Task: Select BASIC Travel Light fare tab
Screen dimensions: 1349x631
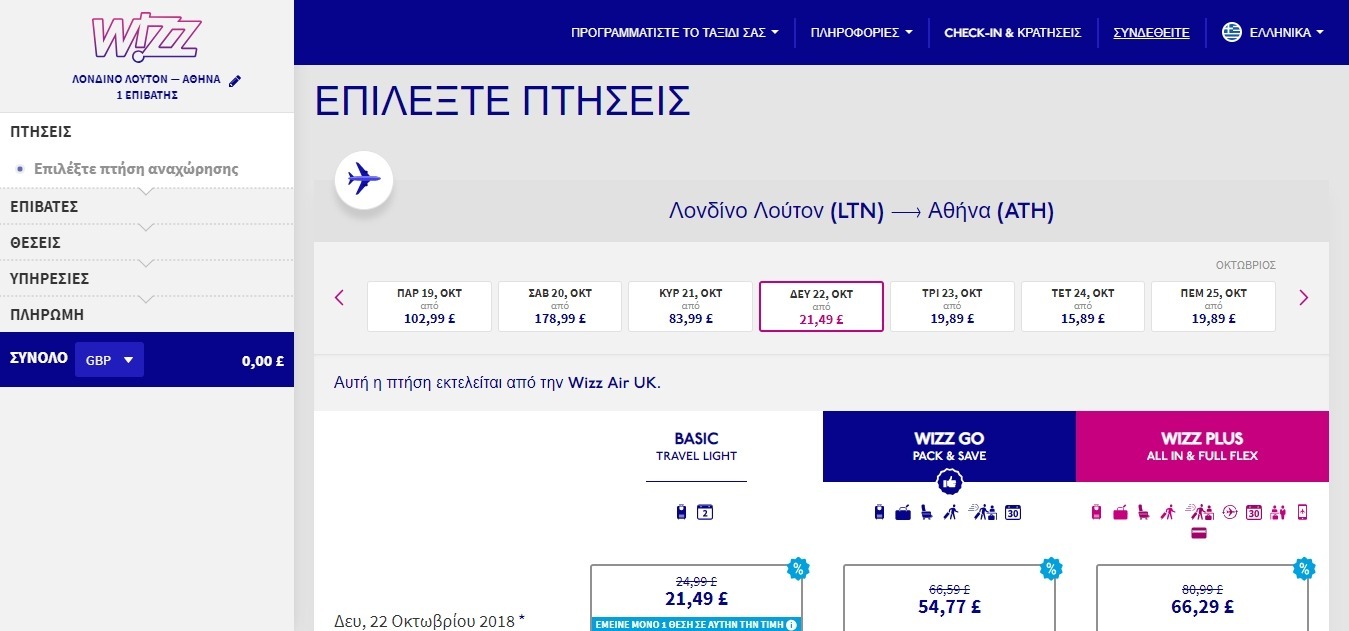Action: tap(696, 446)
